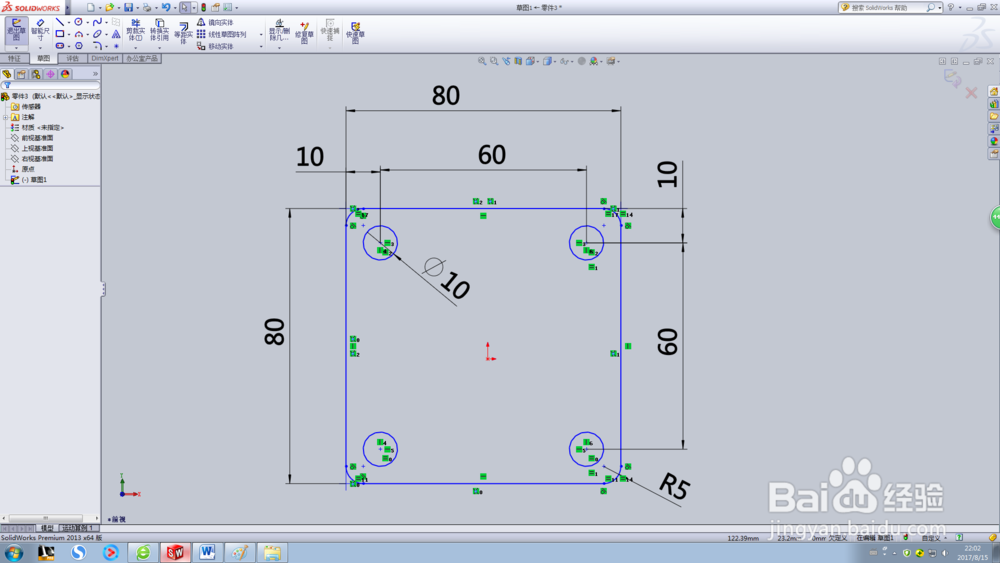Switch to the DimXpert tab
1000x563 pixels.
(x=105, y=58)
